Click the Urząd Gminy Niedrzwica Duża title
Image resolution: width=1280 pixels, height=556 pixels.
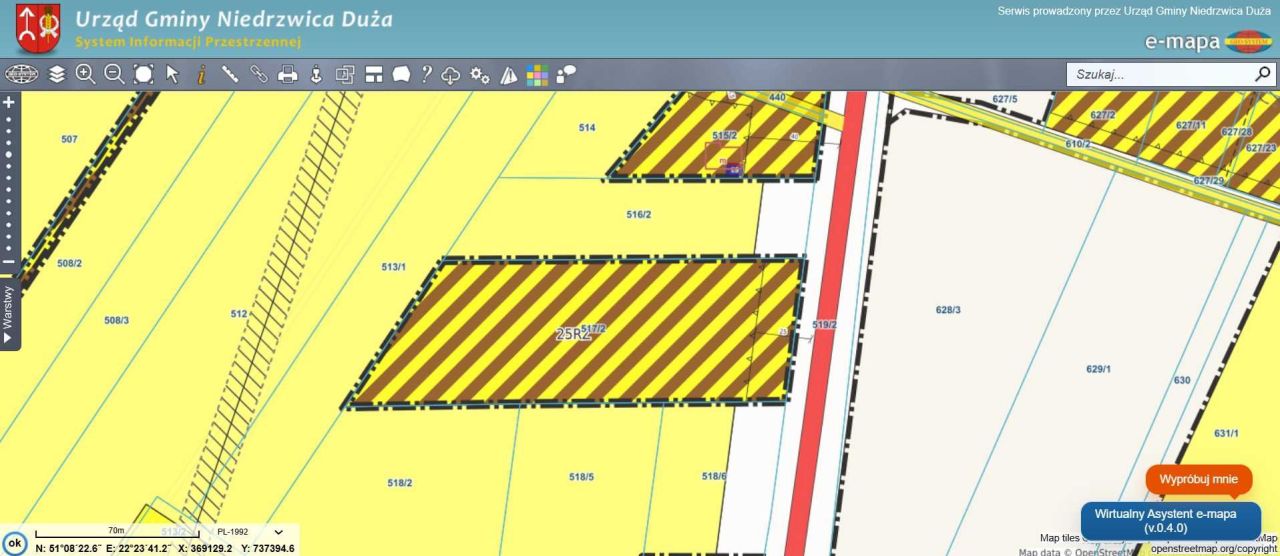[234, 20]
